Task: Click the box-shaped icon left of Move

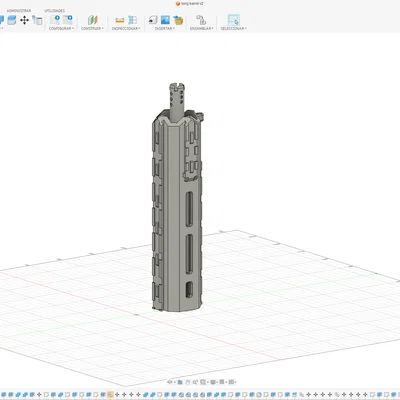Action: click(11, 20)
